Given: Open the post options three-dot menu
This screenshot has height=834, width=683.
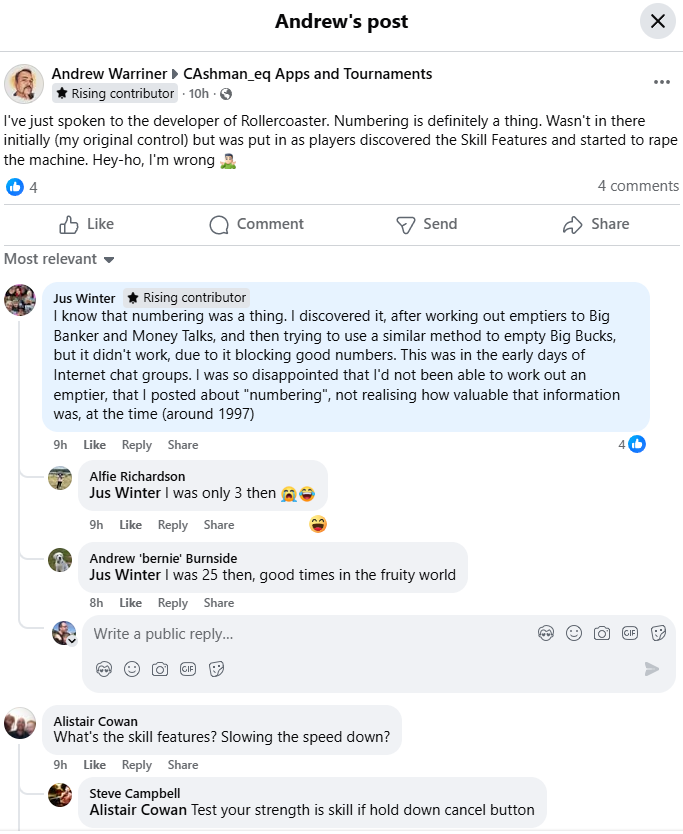Looking at the screenshot, I should (661, 82).
